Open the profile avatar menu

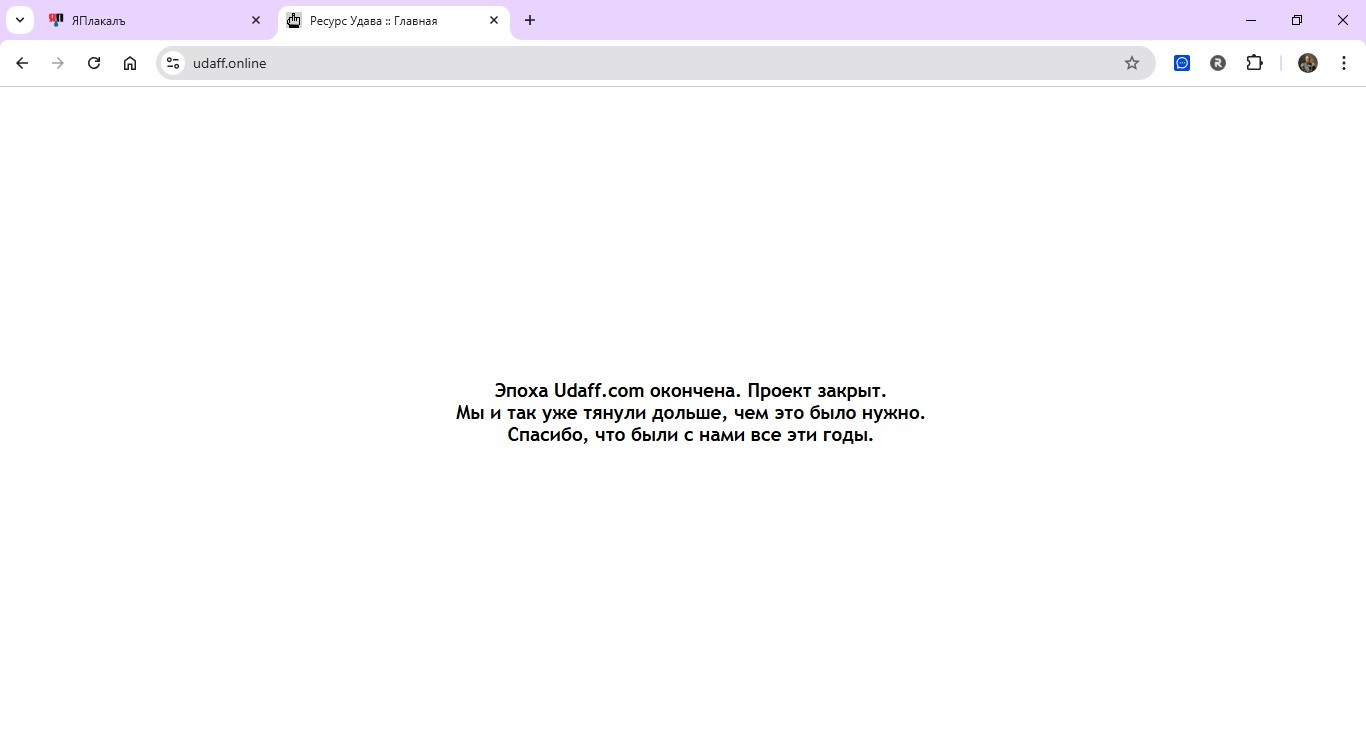(x=1308, y=63)
